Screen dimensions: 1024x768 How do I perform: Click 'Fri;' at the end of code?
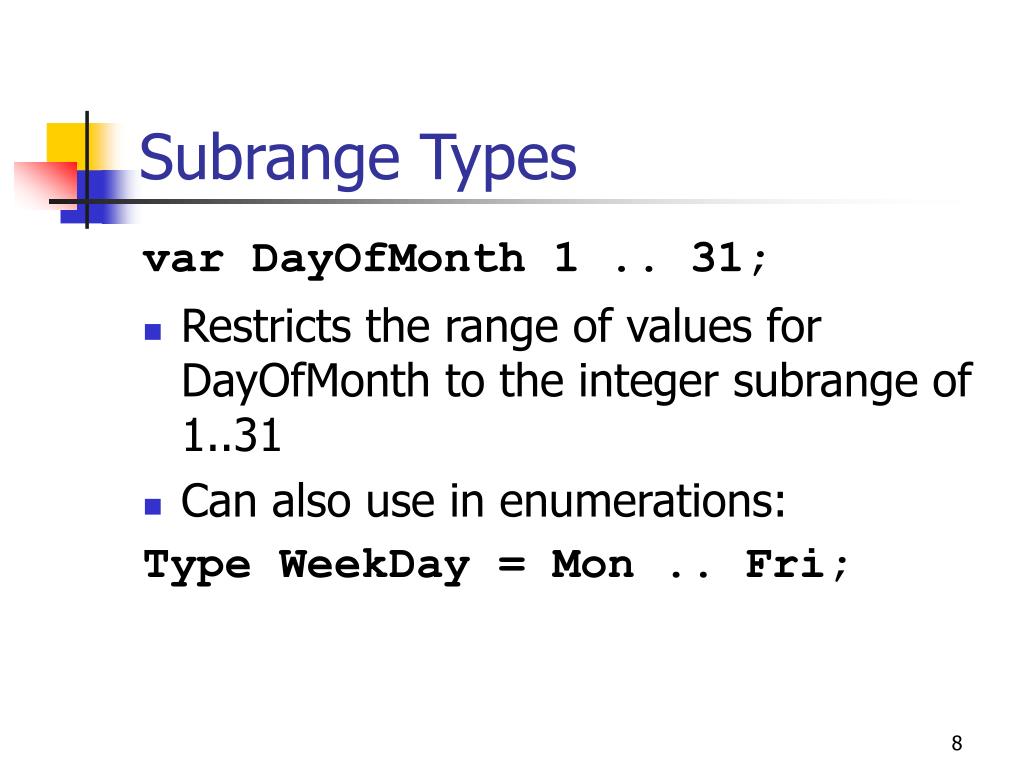797,564
